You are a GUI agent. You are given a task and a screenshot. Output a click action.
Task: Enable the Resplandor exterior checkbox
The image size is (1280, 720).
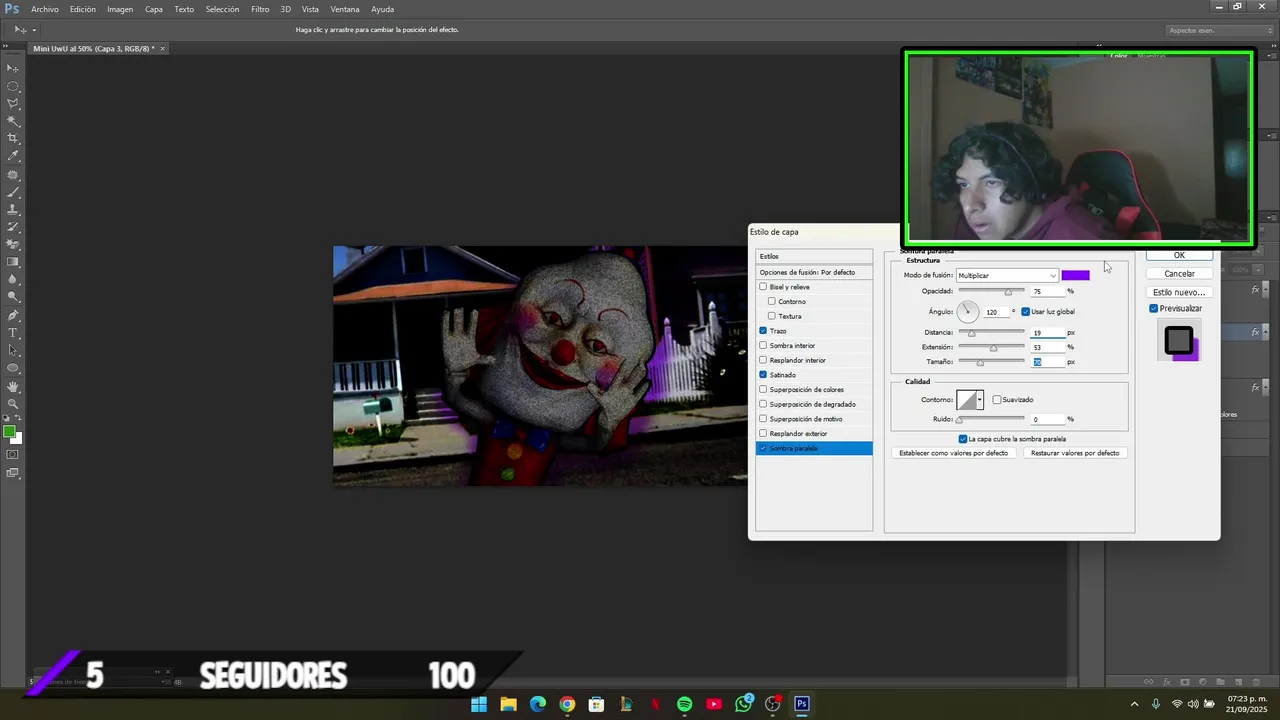[763, 433]
